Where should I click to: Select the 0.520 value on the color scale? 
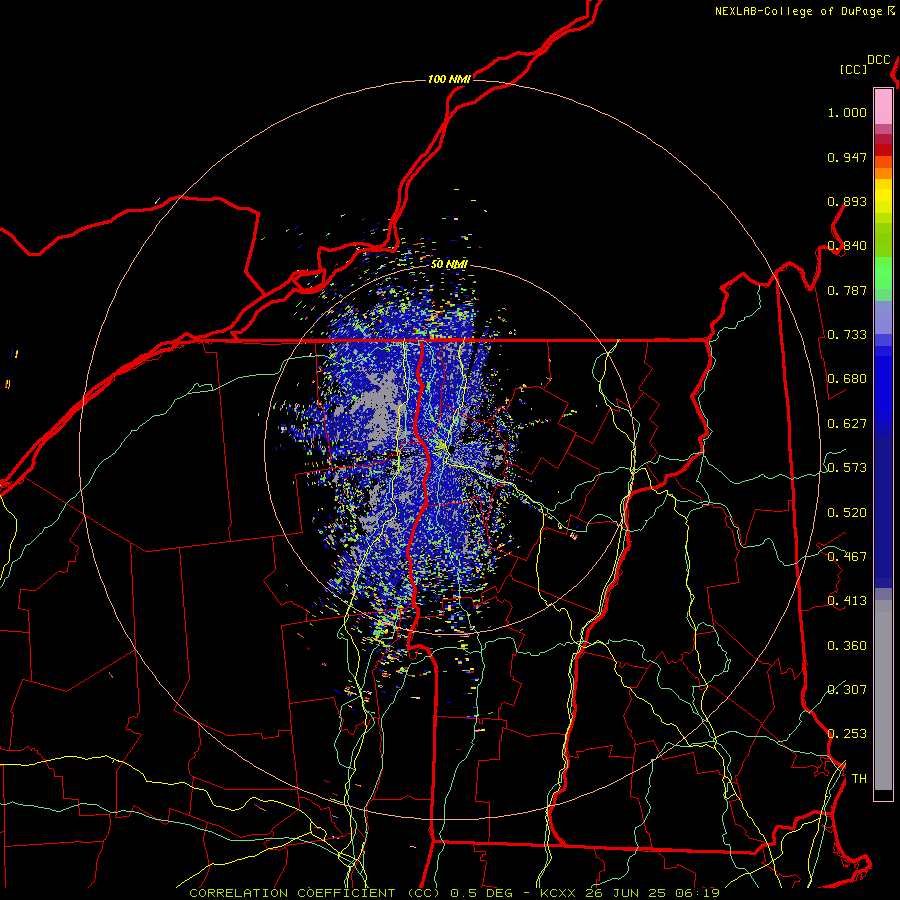point(847,513)
